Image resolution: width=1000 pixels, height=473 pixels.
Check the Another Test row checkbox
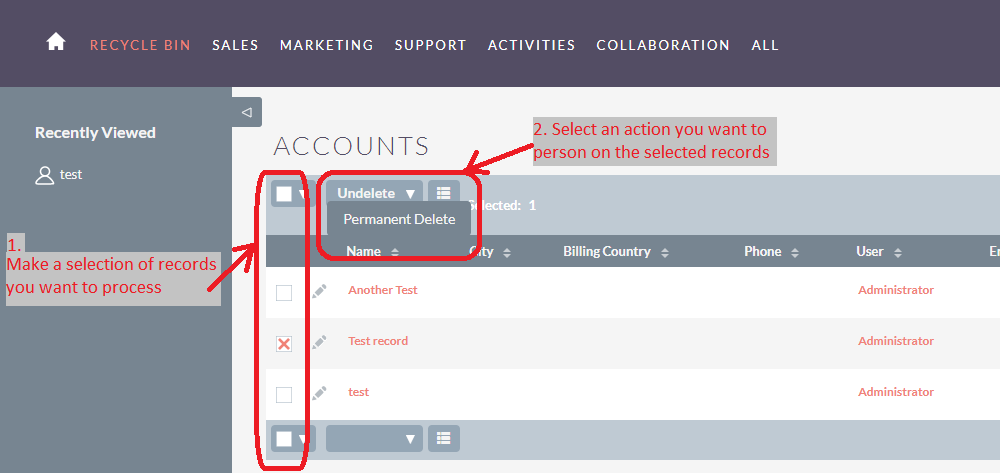coord(284,293)
